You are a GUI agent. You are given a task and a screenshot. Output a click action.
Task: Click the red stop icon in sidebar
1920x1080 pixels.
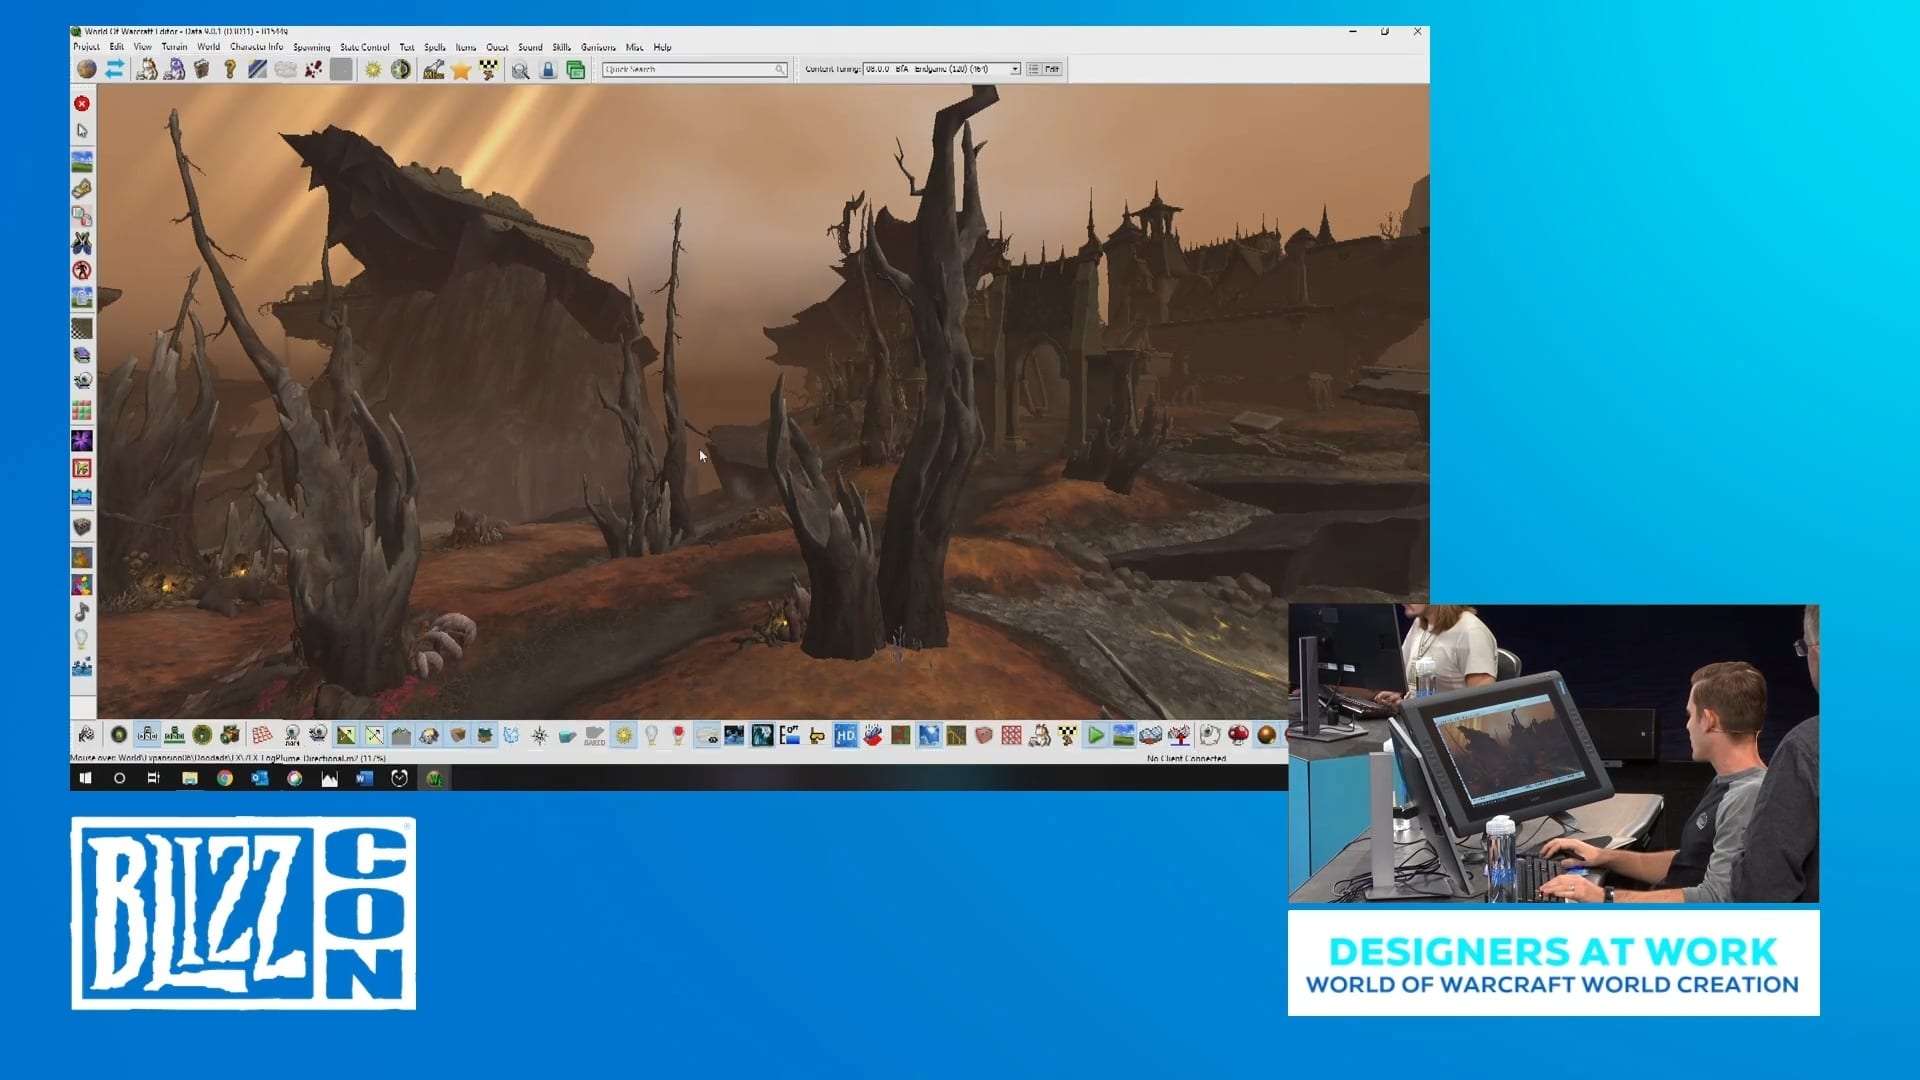tap(82, 104)
